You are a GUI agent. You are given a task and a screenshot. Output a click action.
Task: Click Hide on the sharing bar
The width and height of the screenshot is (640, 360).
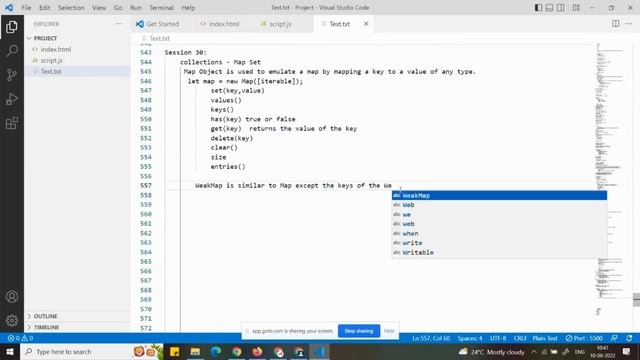[x=389, y=331]
